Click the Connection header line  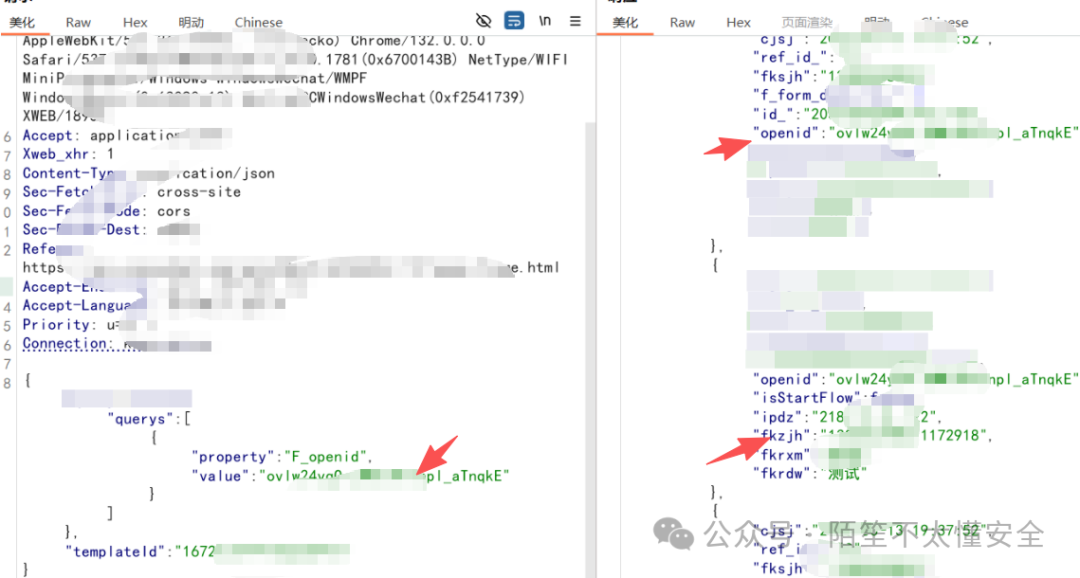(x=117, y=343)
